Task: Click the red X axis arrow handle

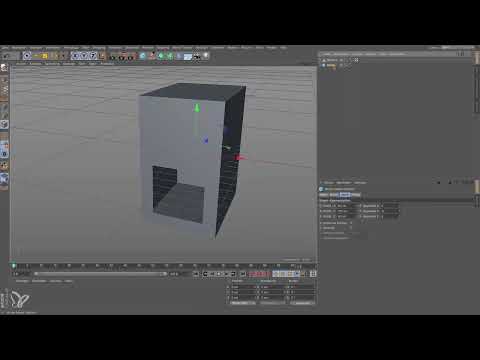Action: tap(240, 158)
